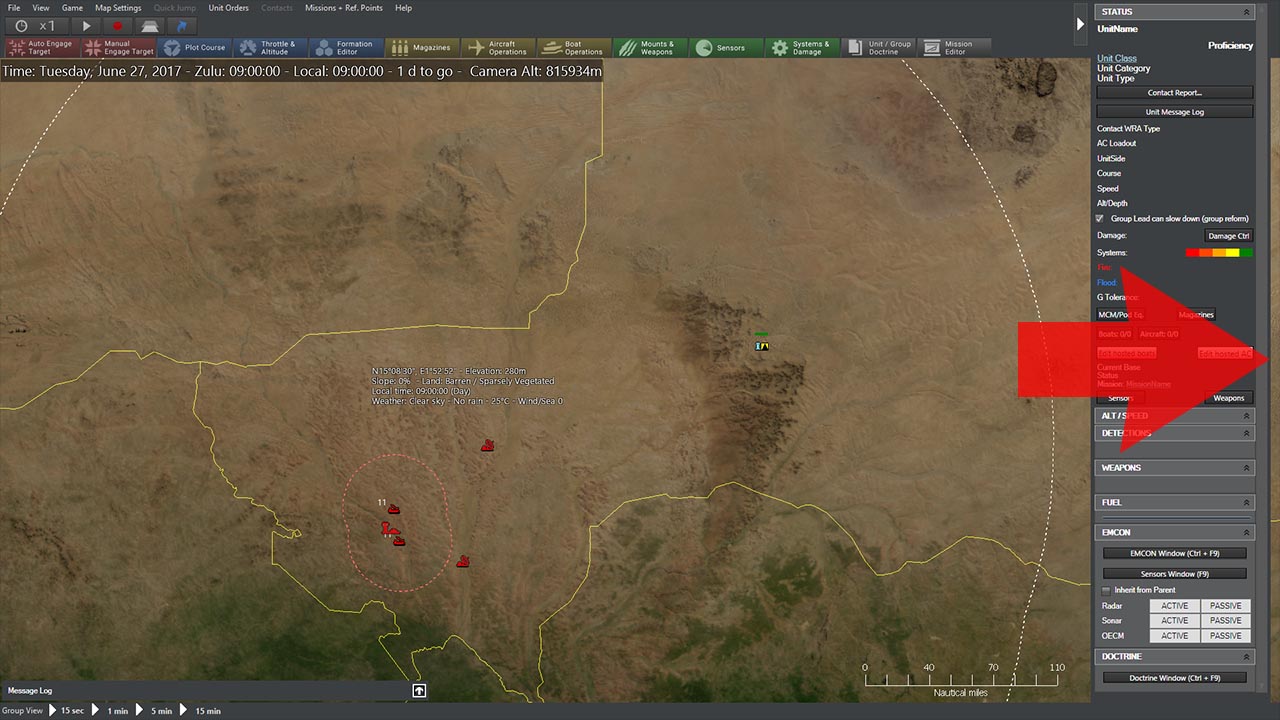Select the southeasternmost red hostile unit
Viewport: 1280px width, 720px height.
click(x=463, y=562)
